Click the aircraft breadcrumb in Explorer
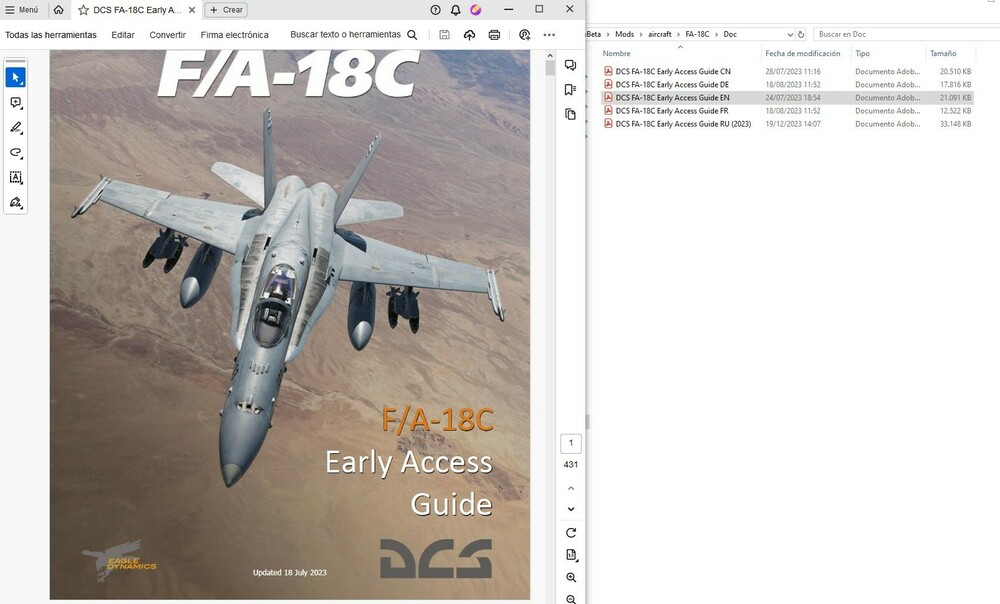The height and width of the screenshot is (604, 1000). click(x=659, y=34)
